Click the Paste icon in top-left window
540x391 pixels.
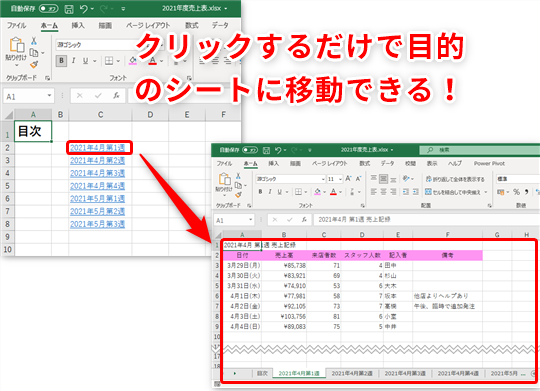[x=16, y=45]
